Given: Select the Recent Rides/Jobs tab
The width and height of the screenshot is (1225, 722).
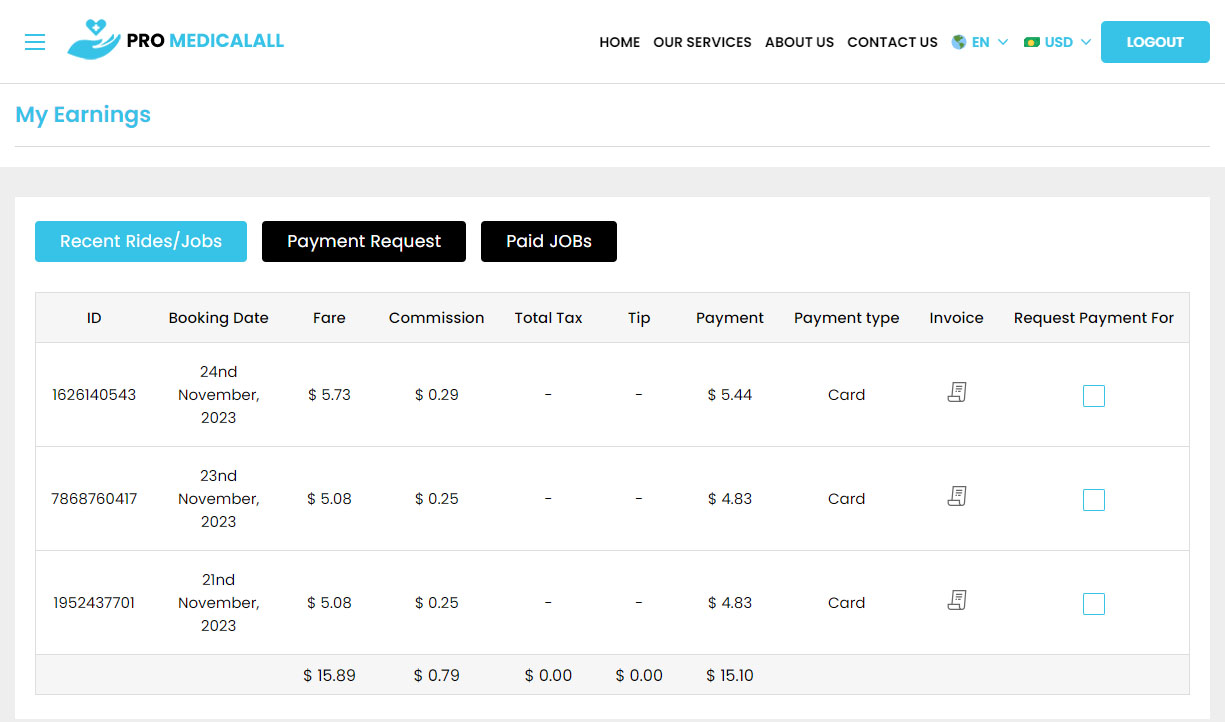Looking at the screenshot, I should coord(141,241).
